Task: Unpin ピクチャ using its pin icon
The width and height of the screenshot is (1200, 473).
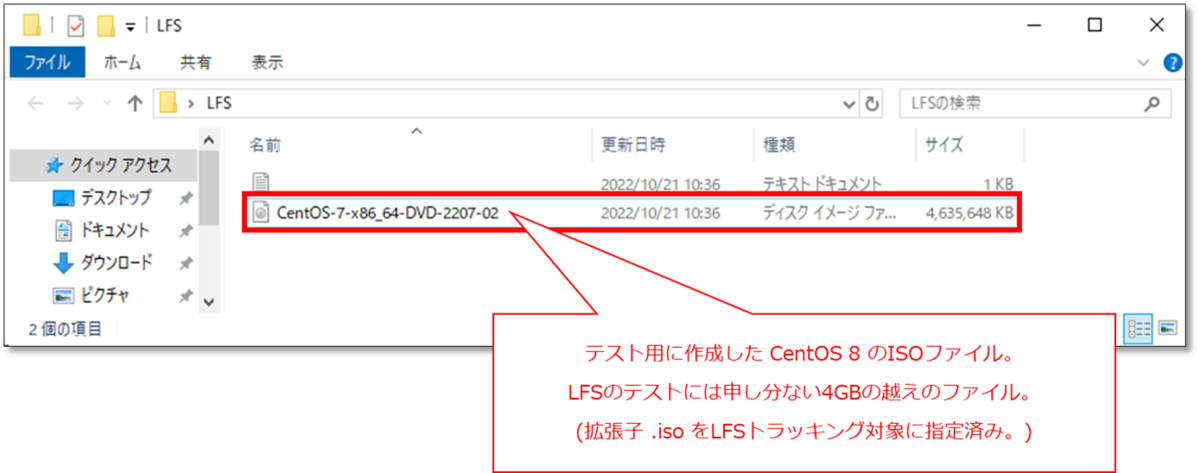Action: 185,296
